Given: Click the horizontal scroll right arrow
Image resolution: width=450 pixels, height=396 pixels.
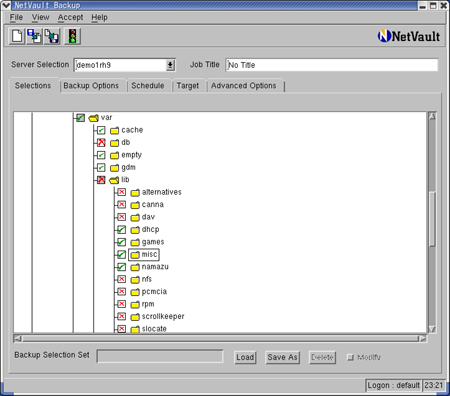Looking at the screenshot, I should [423, 339].
